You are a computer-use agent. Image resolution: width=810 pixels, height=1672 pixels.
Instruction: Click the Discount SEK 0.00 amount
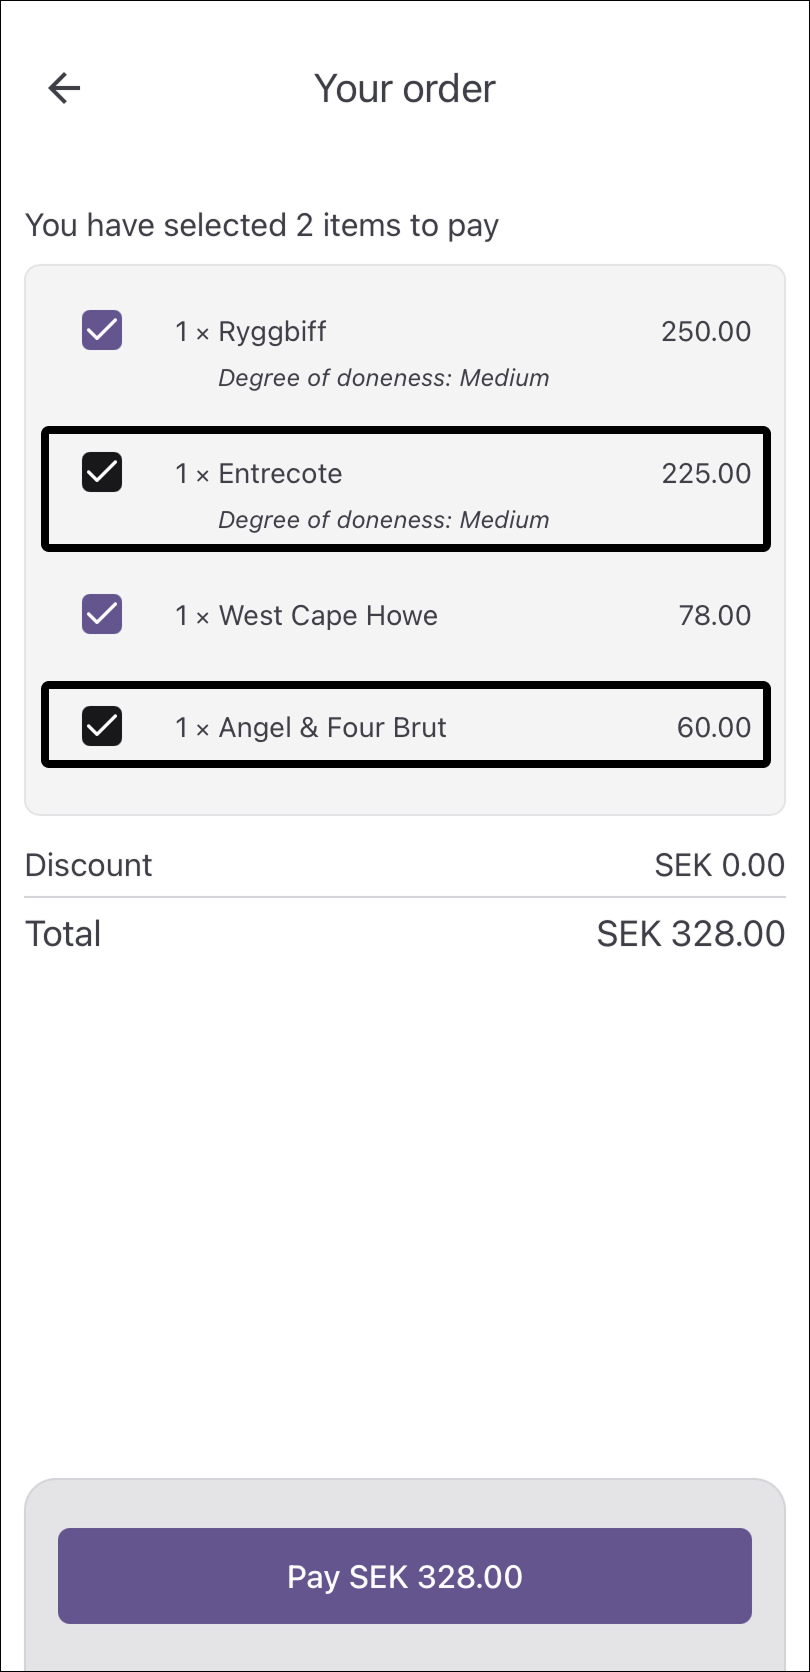[x=719, y=865]
